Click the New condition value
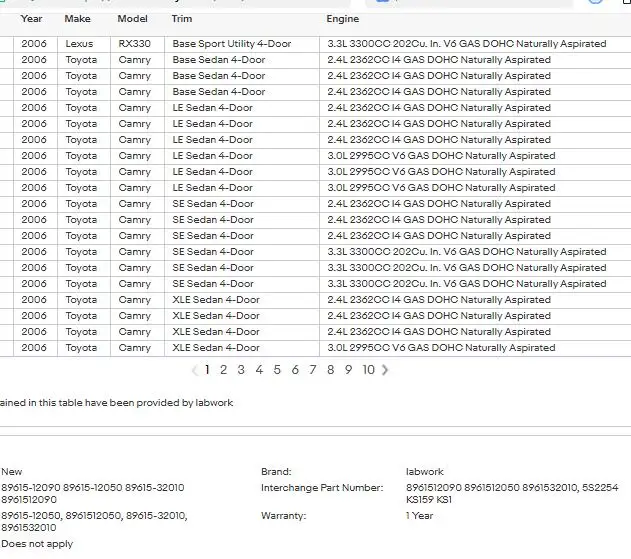631x559 pixels. [x=12, y=472]
